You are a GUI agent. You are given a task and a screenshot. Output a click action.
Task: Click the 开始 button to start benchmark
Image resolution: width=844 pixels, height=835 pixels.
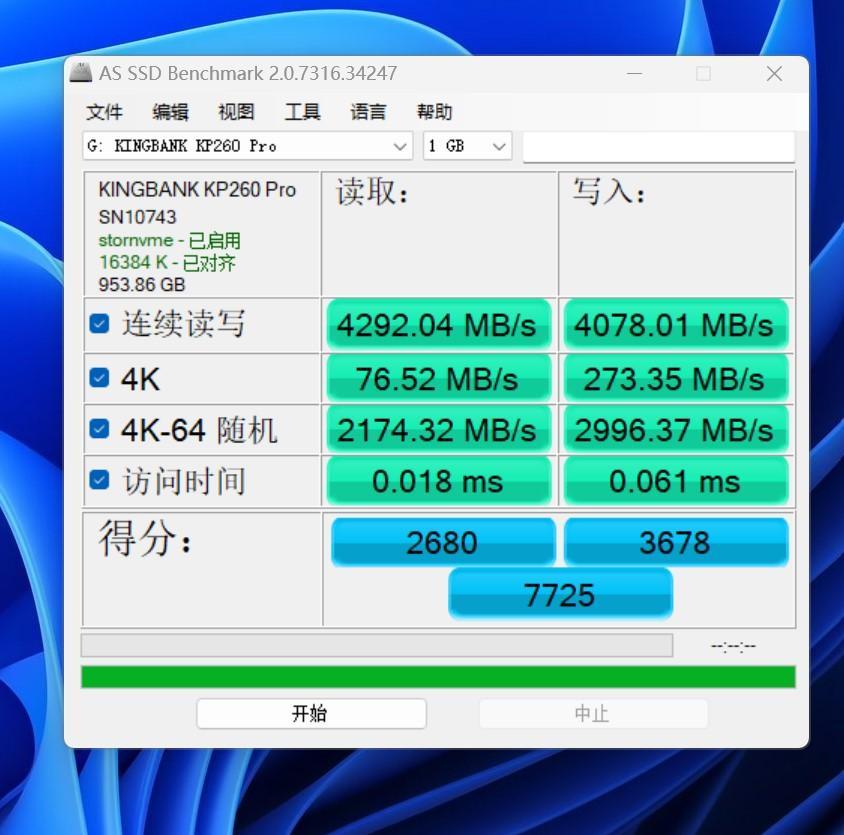pyautogui.click(x=311, y=713)
